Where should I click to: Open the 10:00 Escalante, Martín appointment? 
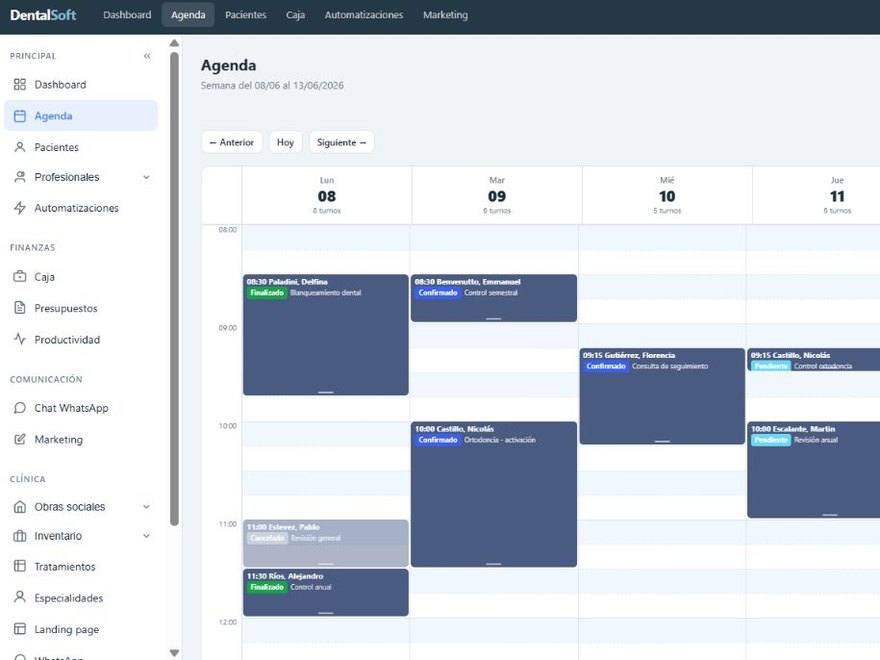coord(814,470)
